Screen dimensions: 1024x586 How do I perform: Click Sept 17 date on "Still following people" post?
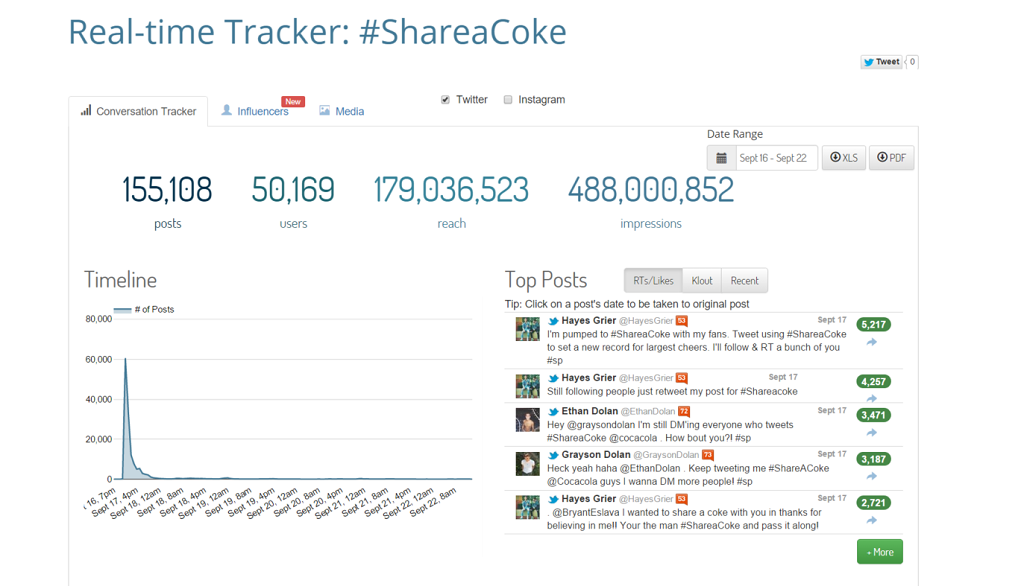coord(783,377)
